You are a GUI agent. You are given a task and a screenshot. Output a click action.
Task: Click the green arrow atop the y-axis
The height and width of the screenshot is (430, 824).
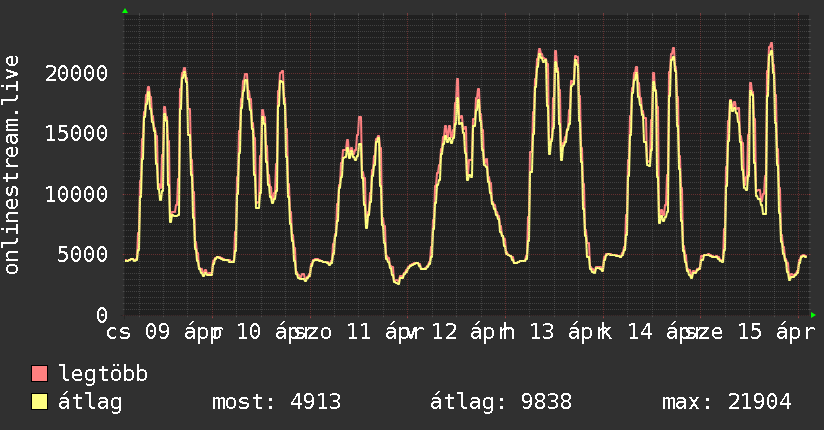(125, 11)
